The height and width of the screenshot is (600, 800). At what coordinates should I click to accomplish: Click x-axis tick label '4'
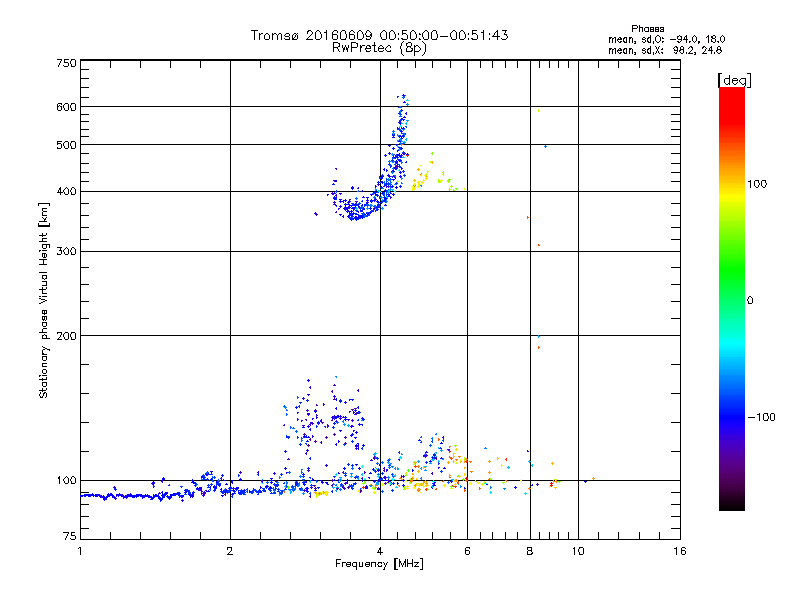tap(380, 551)
